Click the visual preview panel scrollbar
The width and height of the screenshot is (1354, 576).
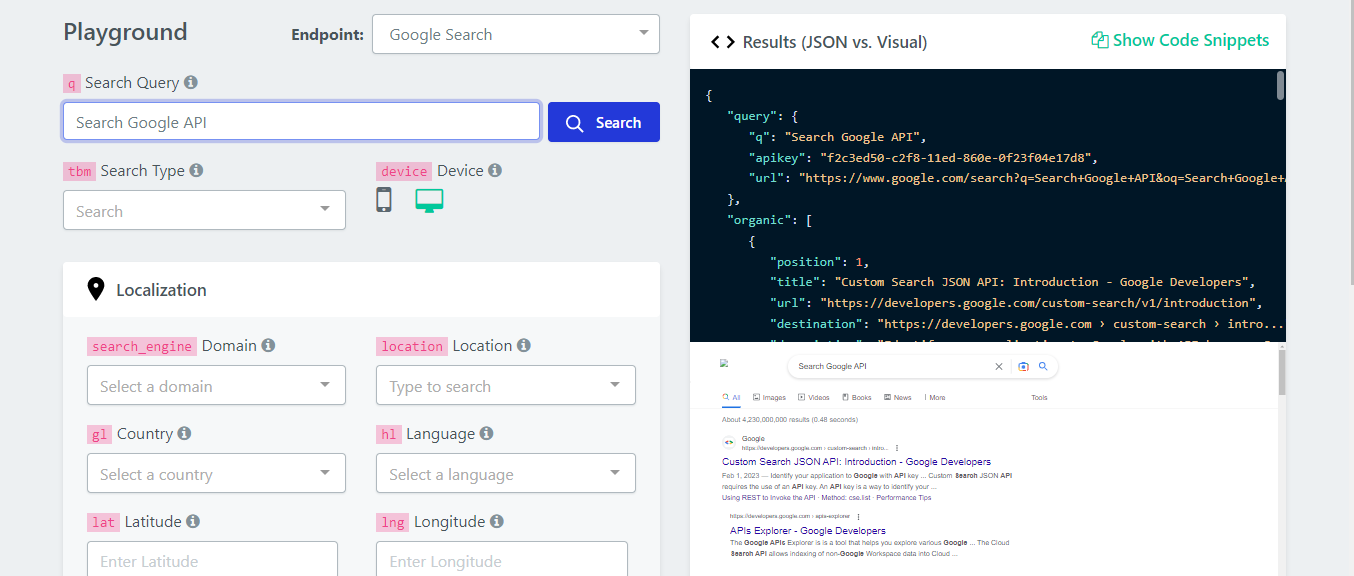(1281, 372)
